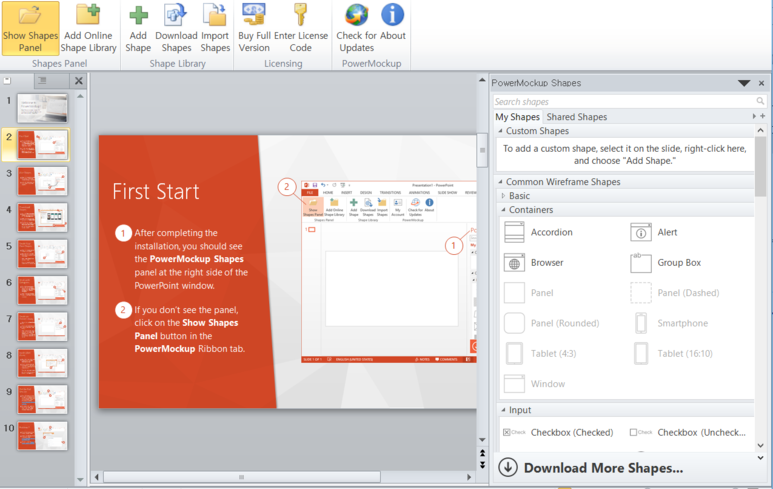Select slide 9 thumbnail
The height and width of the screenshot is (489, 773).
pyautogui.click(x=42, y=399)
